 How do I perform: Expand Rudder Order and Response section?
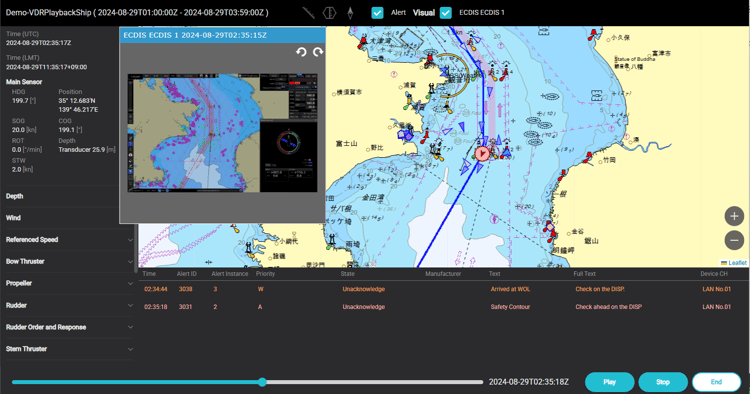coord(69,327)
